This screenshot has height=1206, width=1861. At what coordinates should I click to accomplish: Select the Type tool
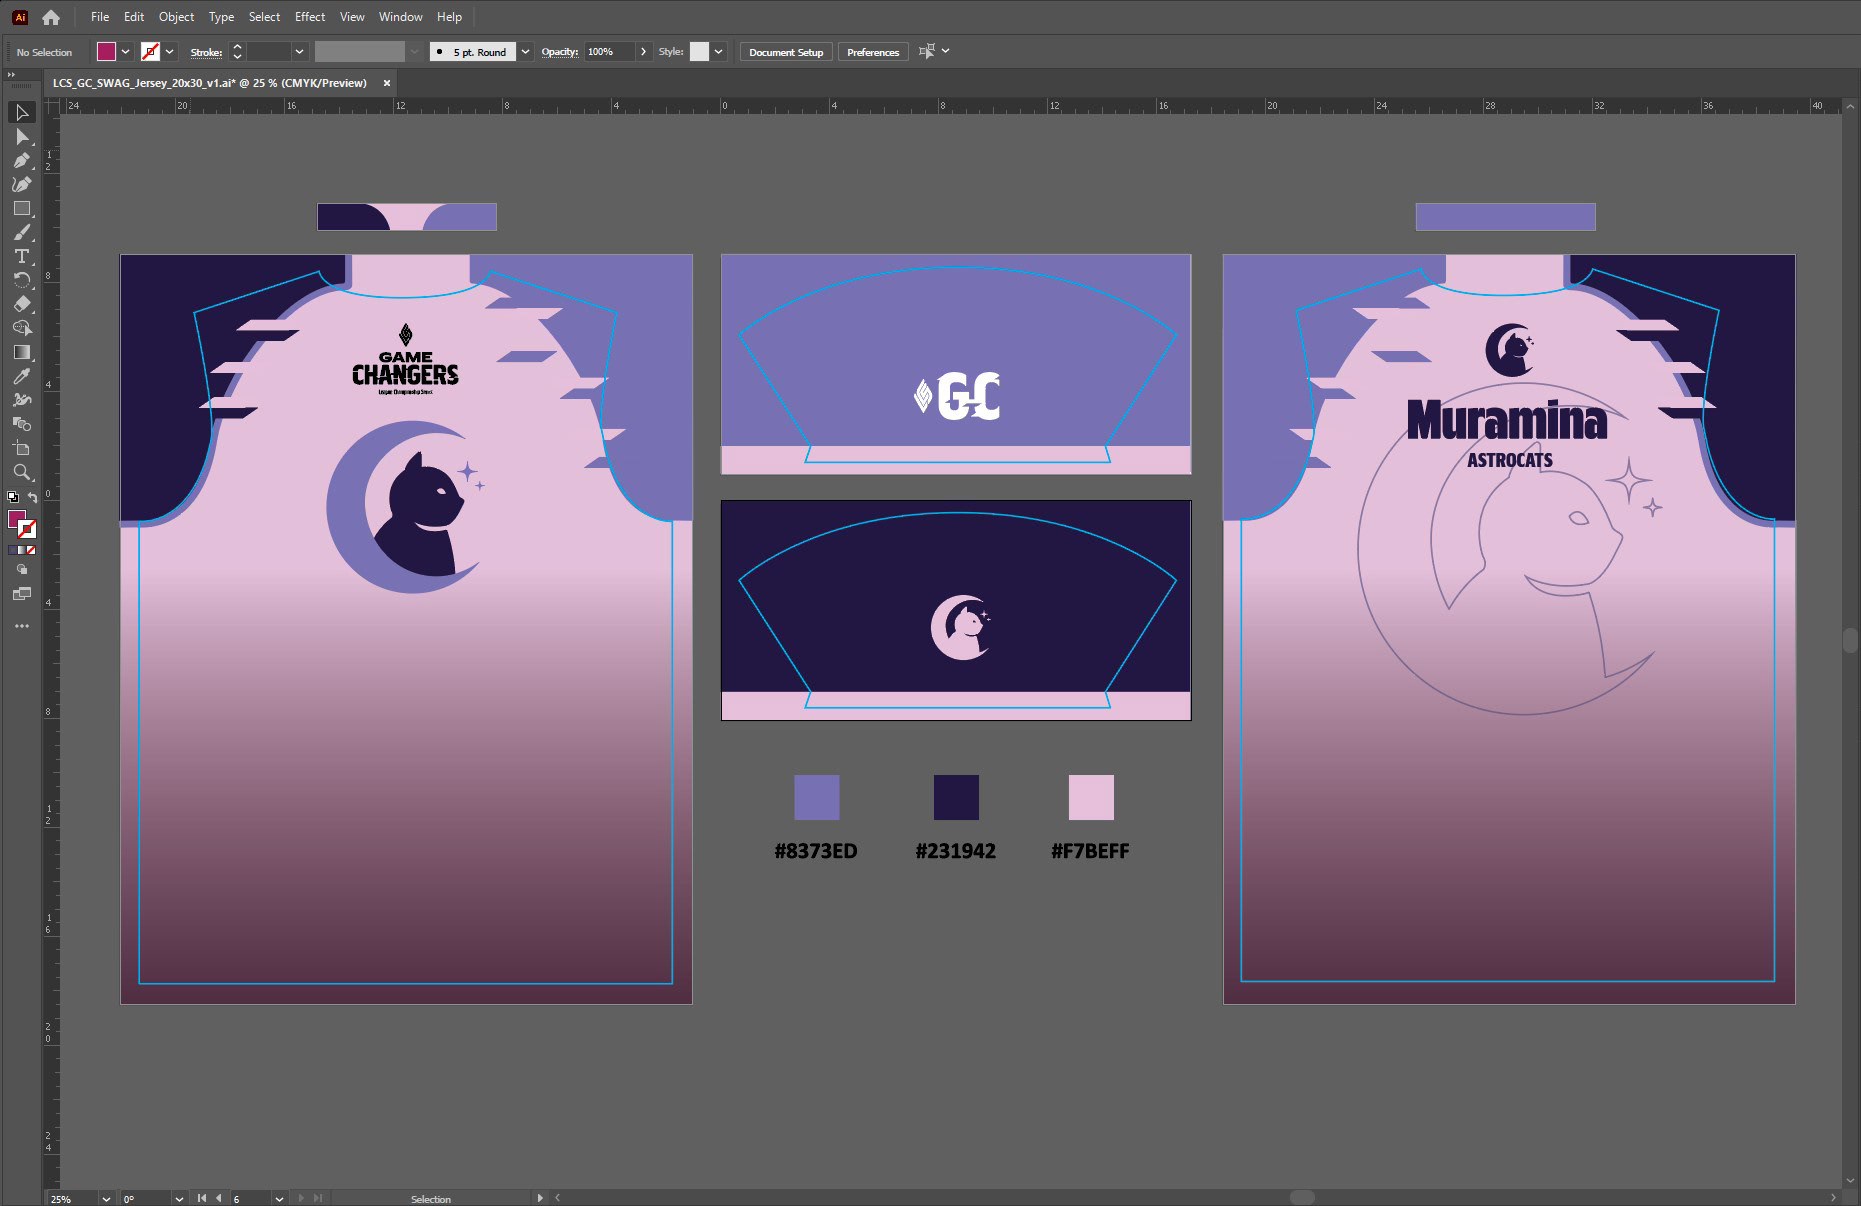[21, 256]
